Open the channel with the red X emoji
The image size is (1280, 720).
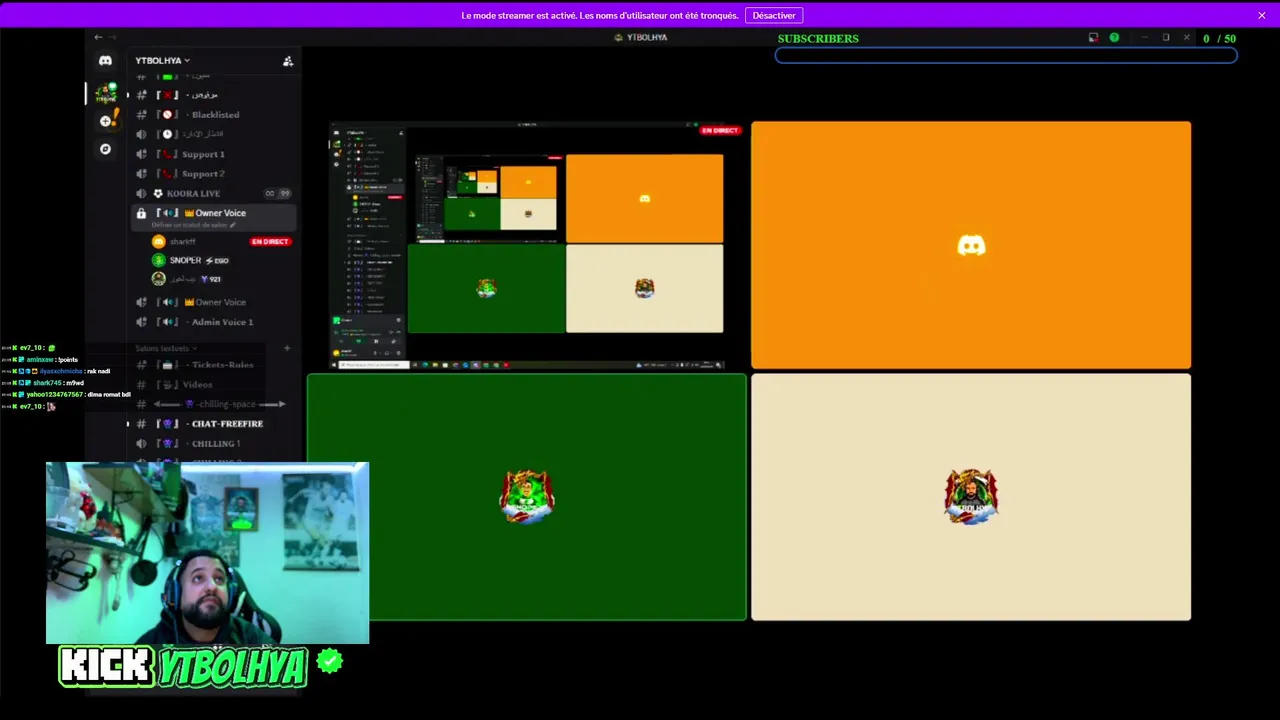pos(215,95)
